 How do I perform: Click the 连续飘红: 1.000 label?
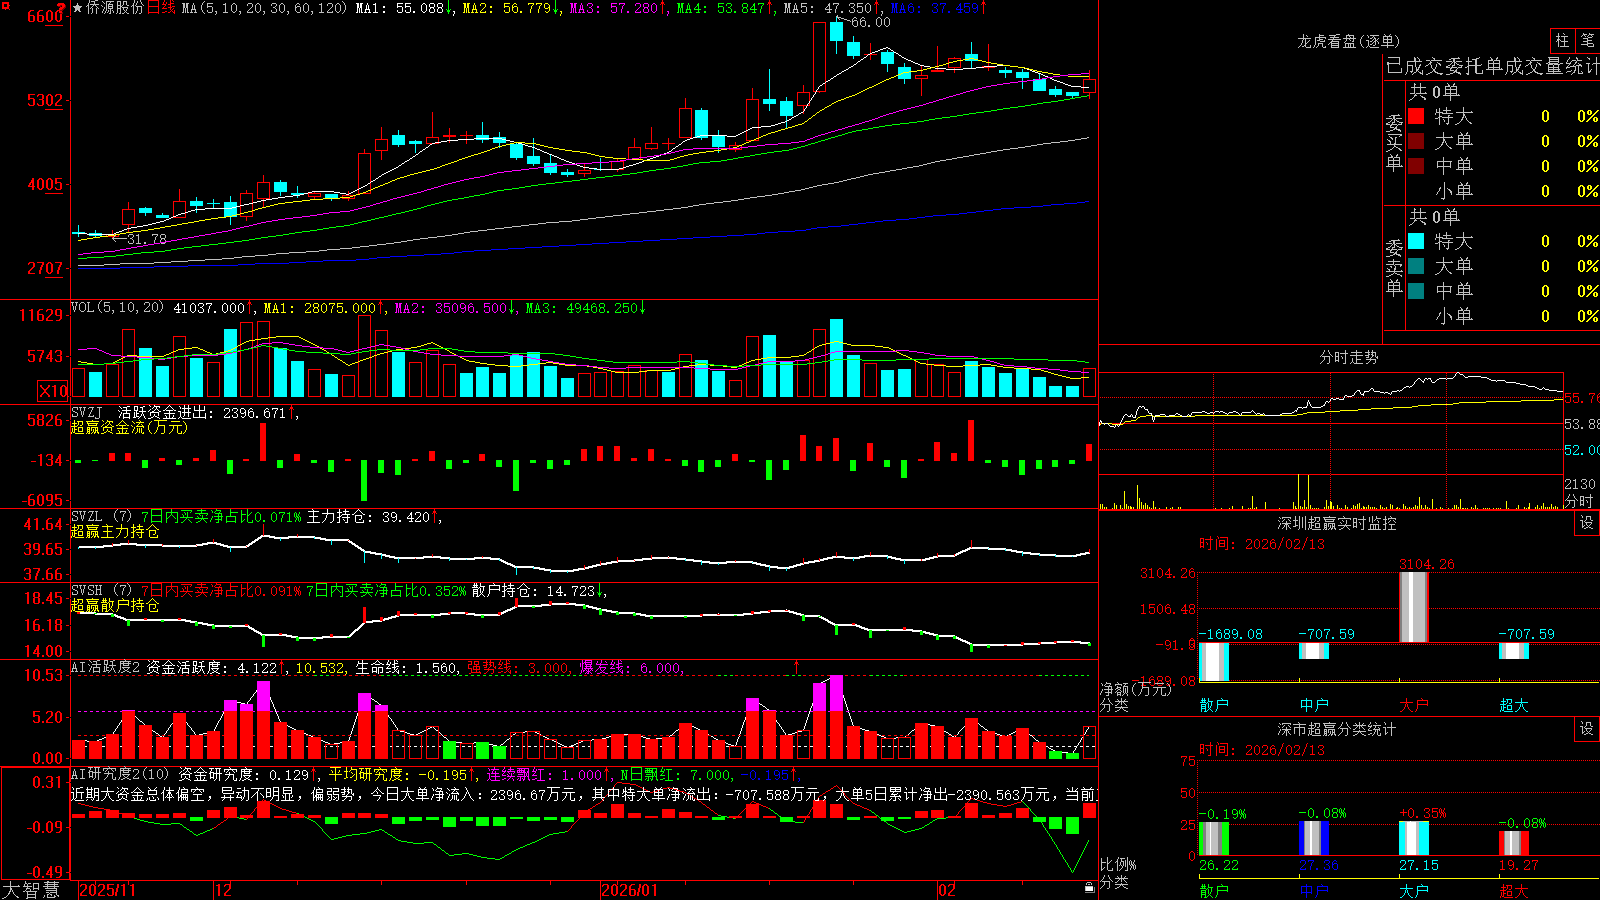(x=548, y=774)
